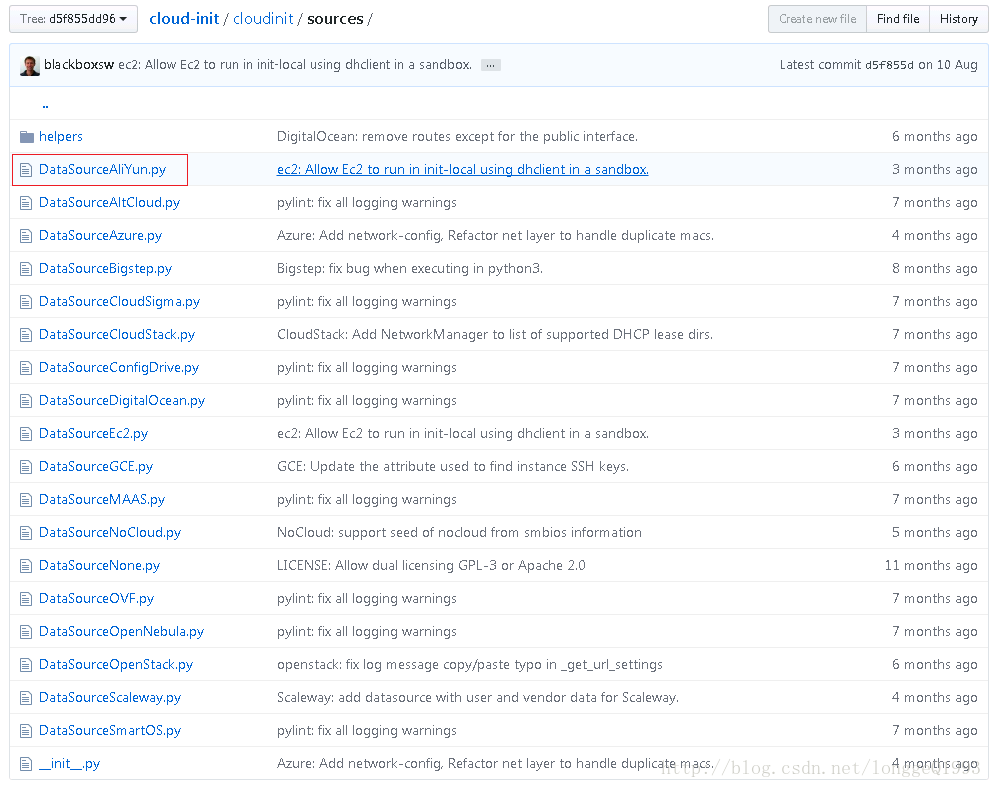Click the DataSourceEc2.py file icon
The width and height of the screenshot is (993, 788).
point(26,434)
